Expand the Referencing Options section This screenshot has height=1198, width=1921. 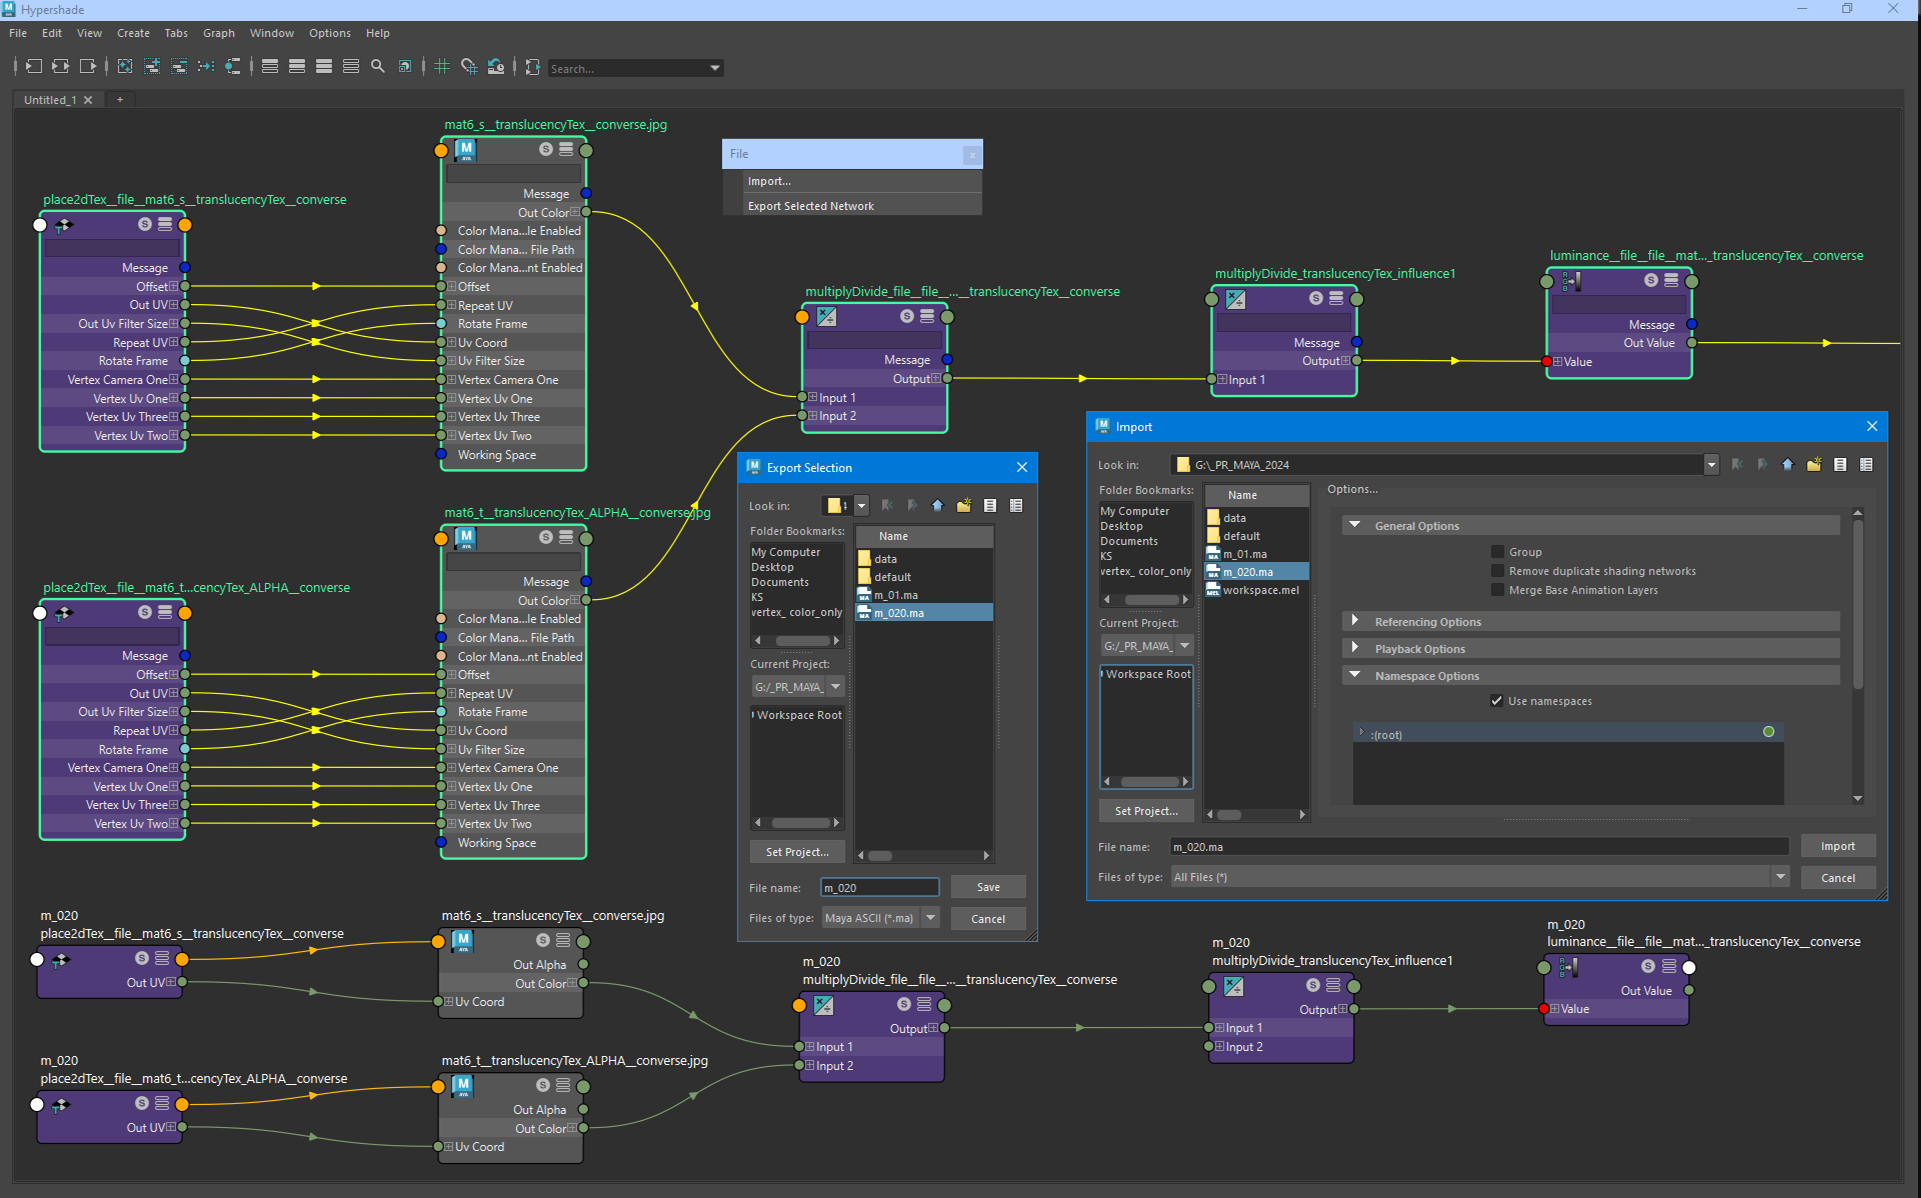tap(1355, 621)
